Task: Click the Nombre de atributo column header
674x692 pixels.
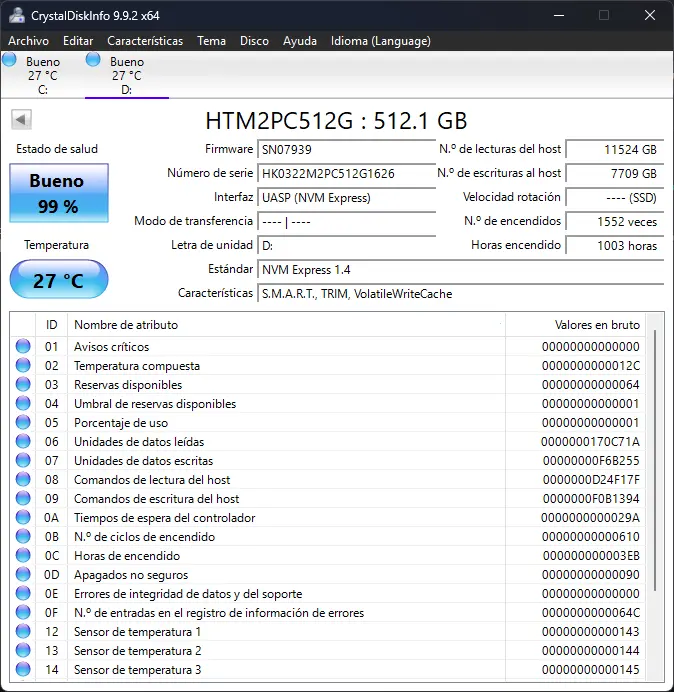Action: (x=286, y=325)
